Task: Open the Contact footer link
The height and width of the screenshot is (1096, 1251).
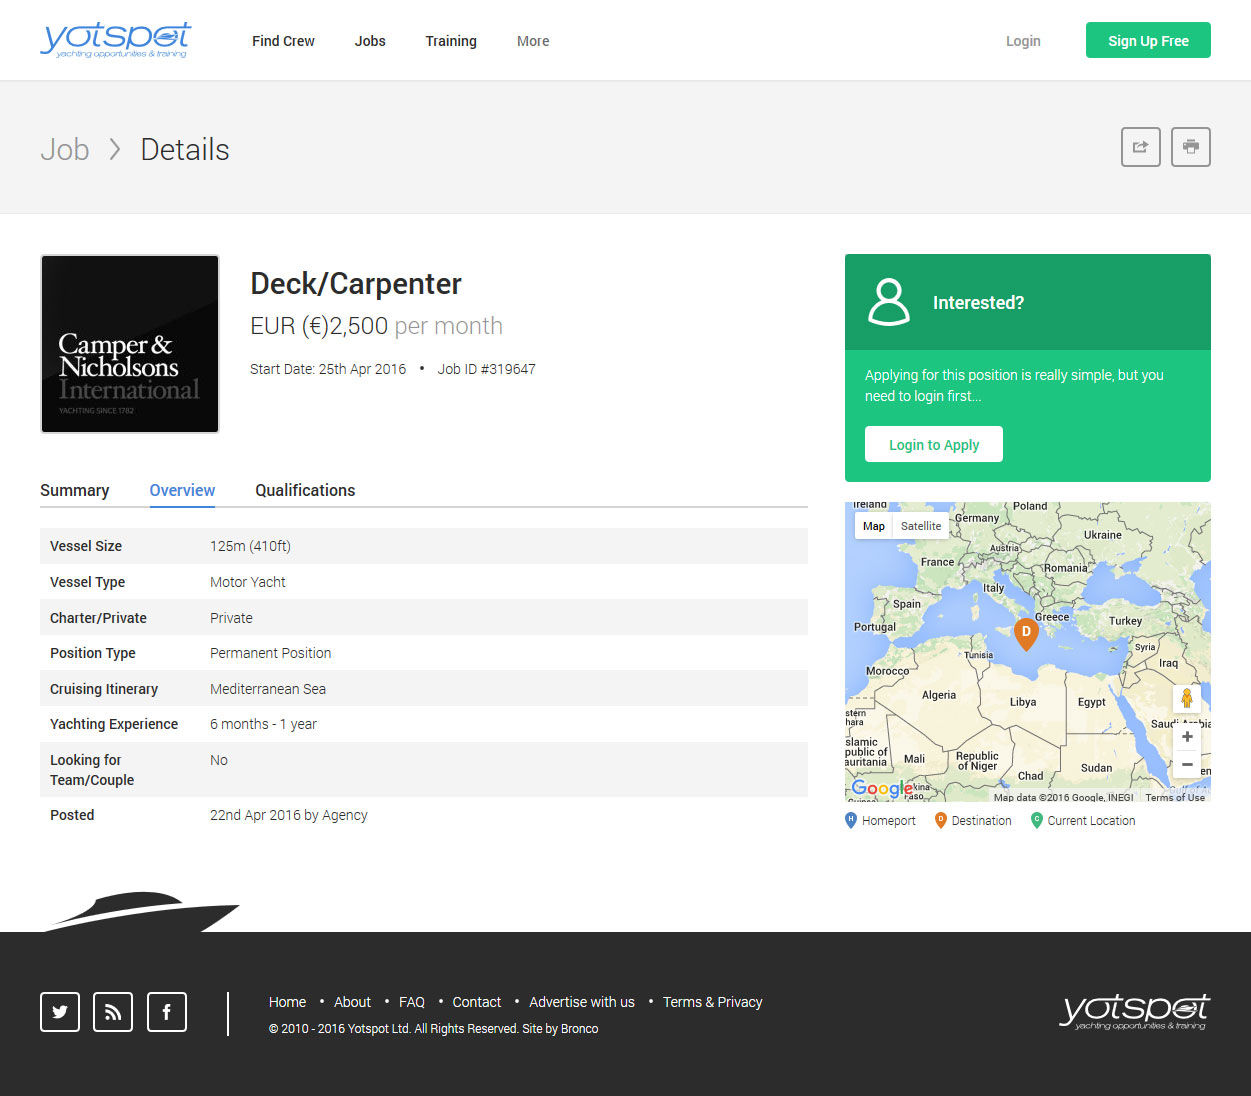Action: [477, 1002]
